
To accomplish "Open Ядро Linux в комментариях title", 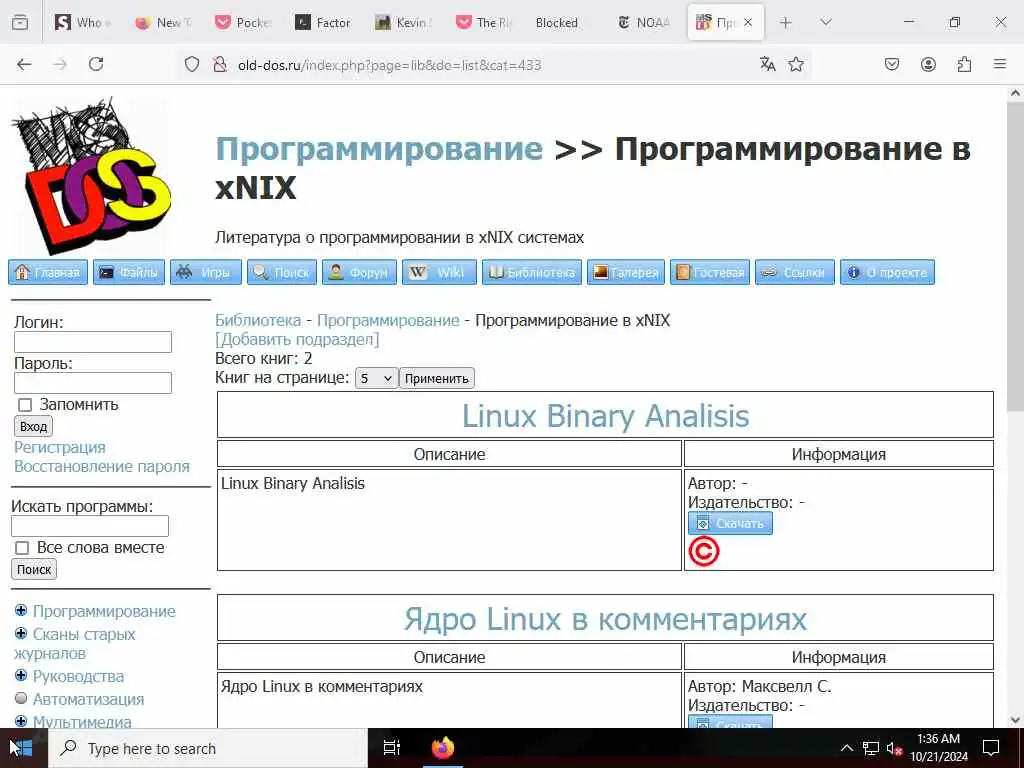I will [x=605, y=619].
